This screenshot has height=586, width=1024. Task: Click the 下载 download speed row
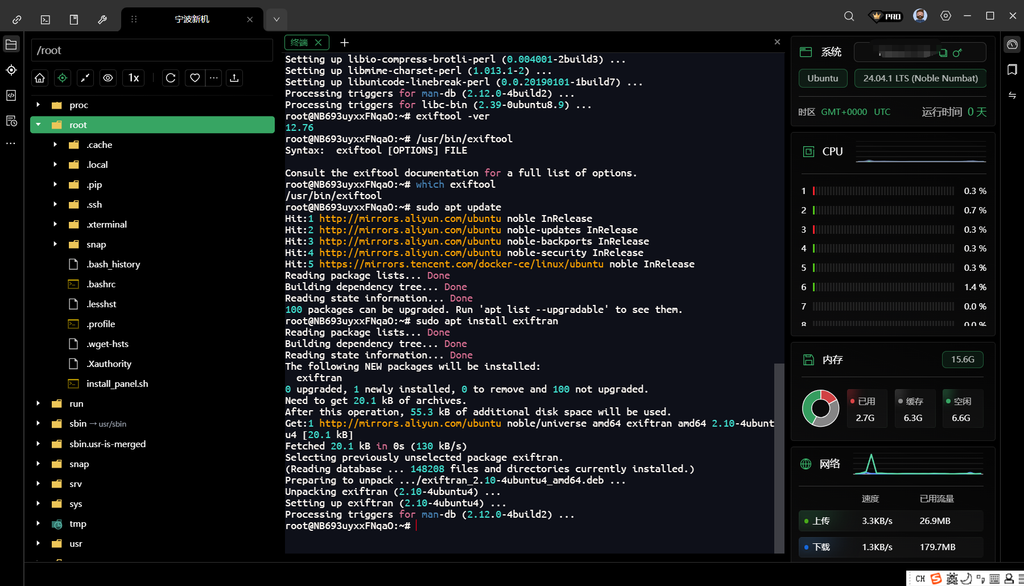coord(891,547)
